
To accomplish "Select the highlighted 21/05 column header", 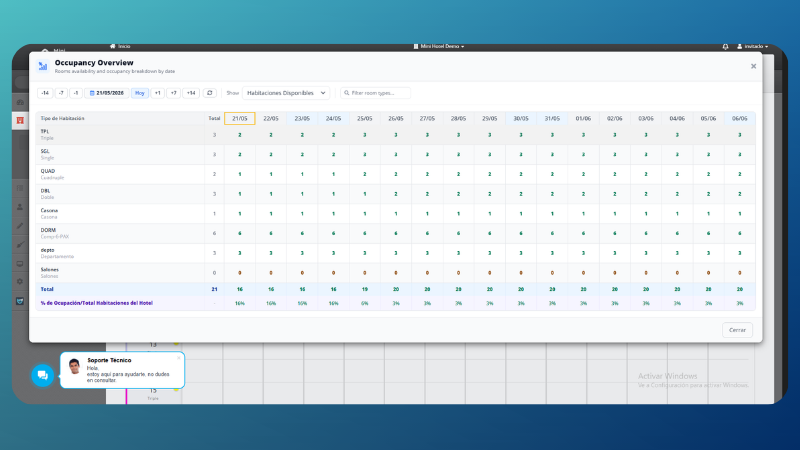I will click(240, 118).
